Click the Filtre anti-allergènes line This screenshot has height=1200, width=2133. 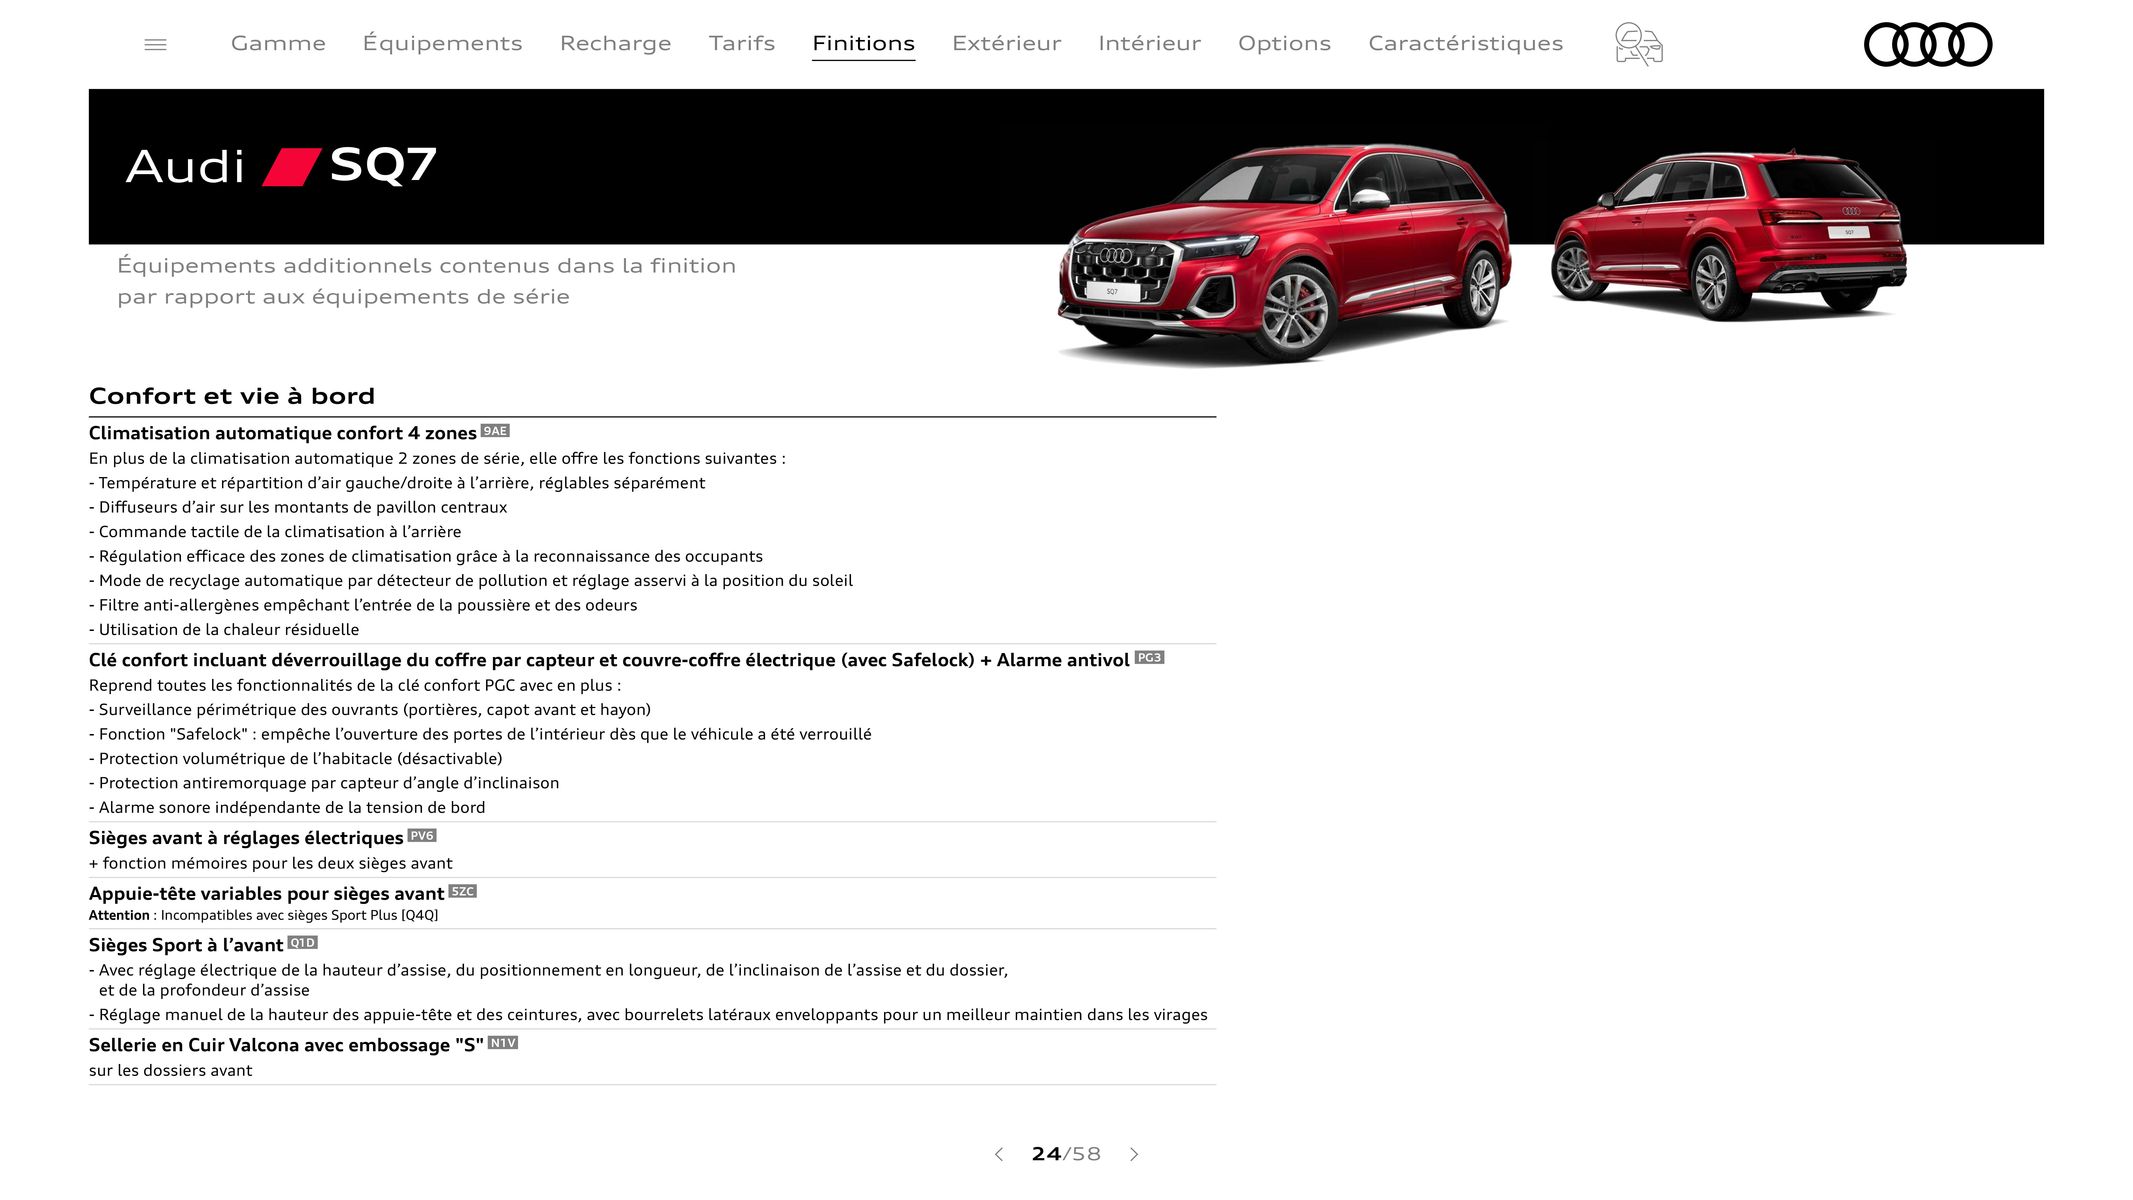click(x=363, y=605)
